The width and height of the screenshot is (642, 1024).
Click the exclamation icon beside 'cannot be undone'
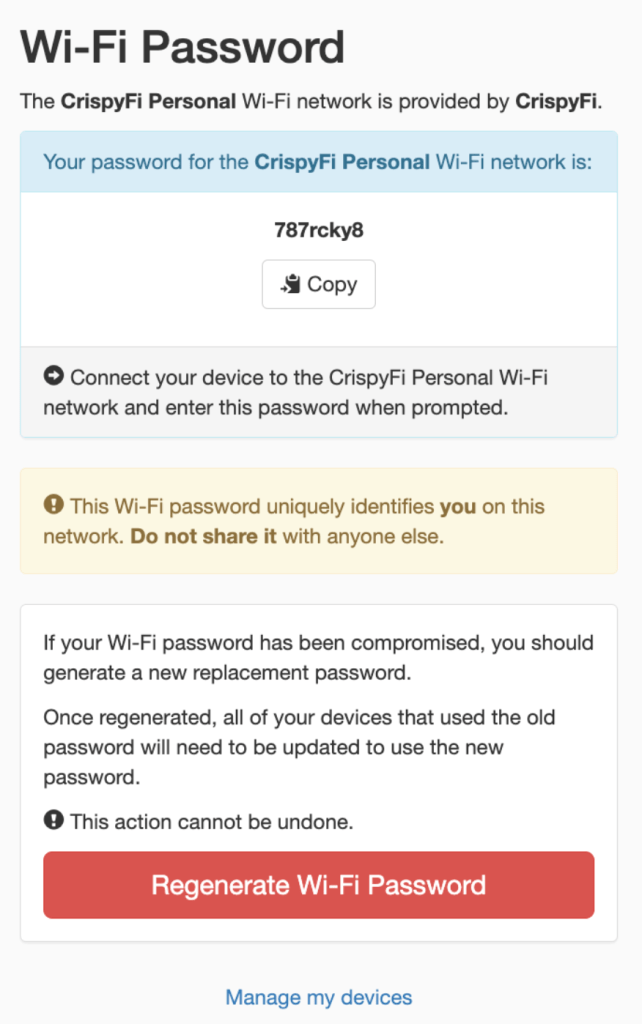[x=53, y=821]
